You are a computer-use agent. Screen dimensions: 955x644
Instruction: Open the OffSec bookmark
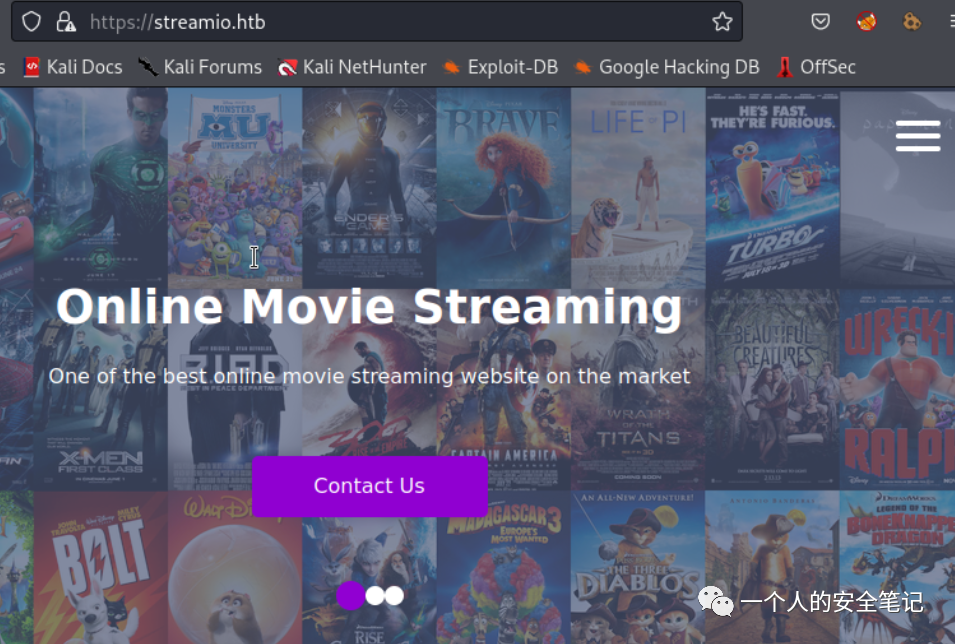tap(816, 67)
